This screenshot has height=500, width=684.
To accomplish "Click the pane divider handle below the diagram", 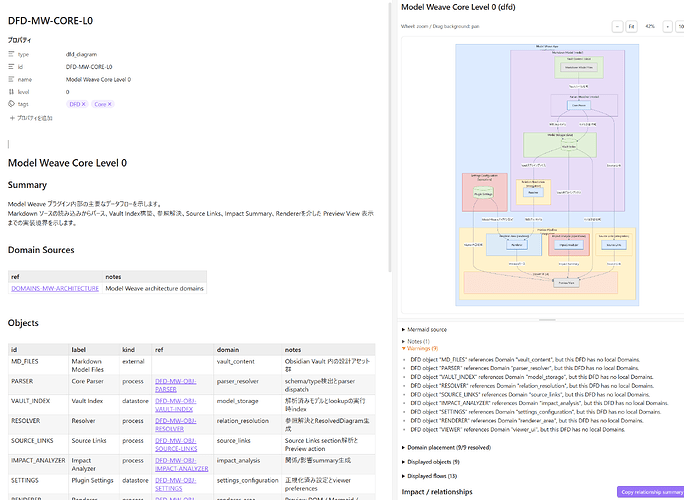I will tap(547, 320).
